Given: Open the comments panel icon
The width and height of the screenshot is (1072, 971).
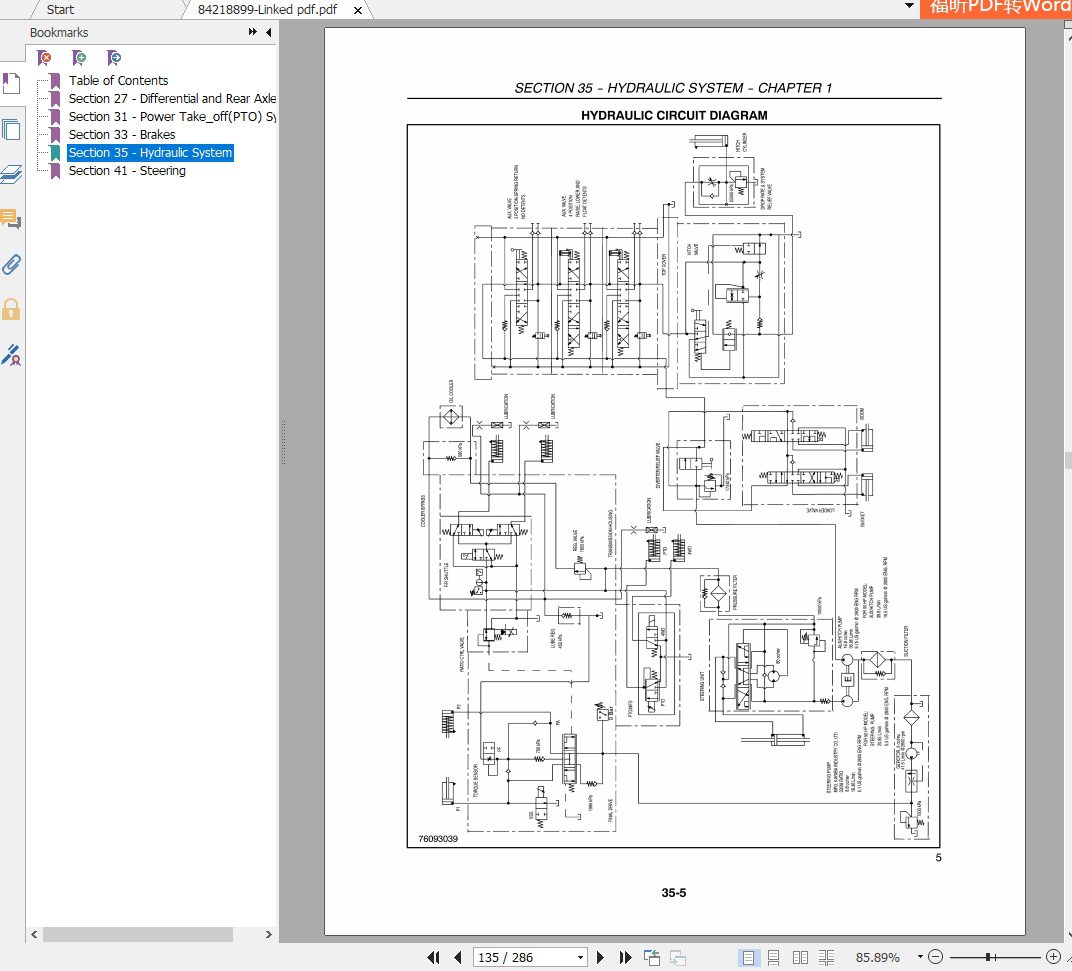Looking at the screenshot, I should (x=11, y=220).
